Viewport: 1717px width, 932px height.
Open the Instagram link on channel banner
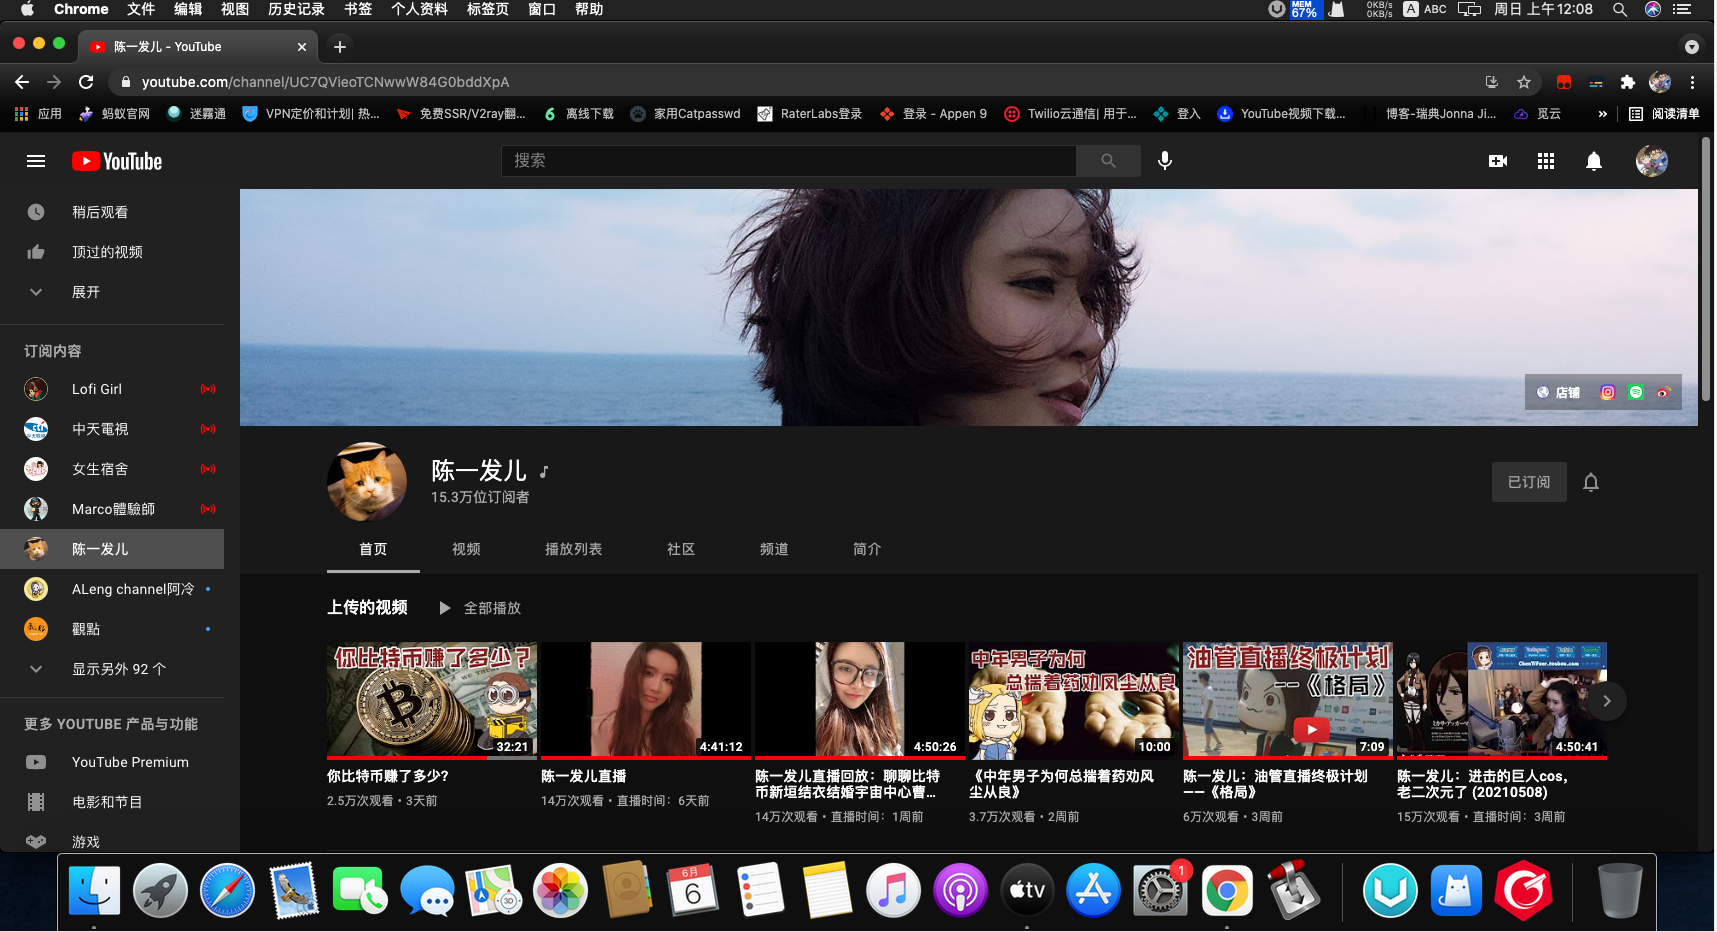(1608, 393)
